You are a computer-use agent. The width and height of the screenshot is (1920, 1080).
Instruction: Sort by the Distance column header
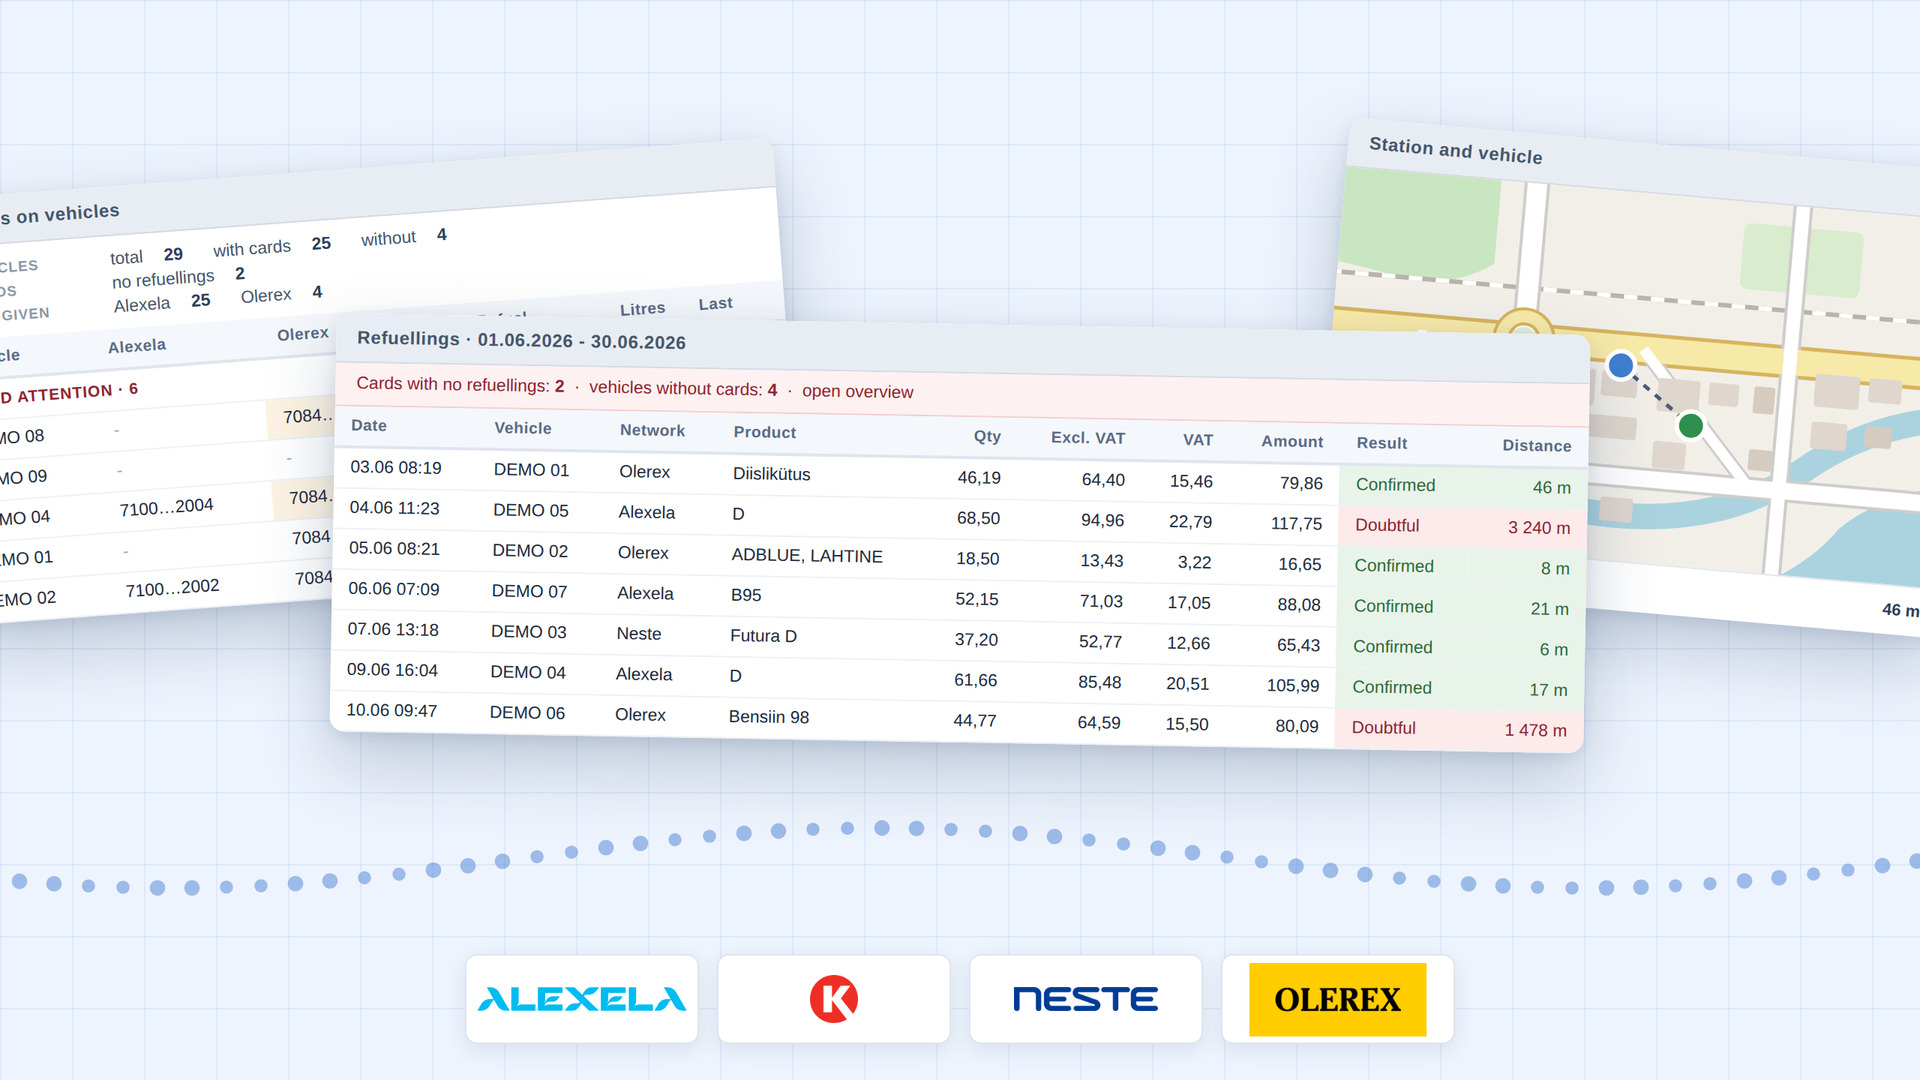(1537, 445)
